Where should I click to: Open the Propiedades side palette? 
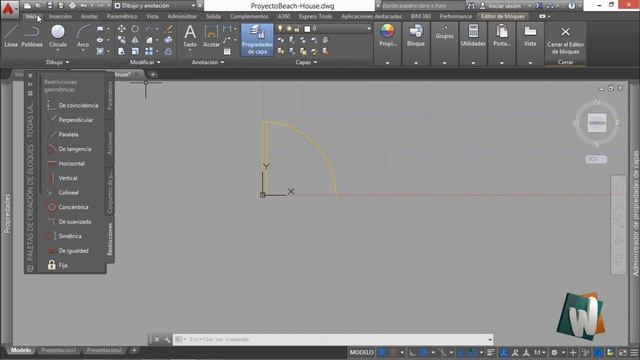coord(7,213)
